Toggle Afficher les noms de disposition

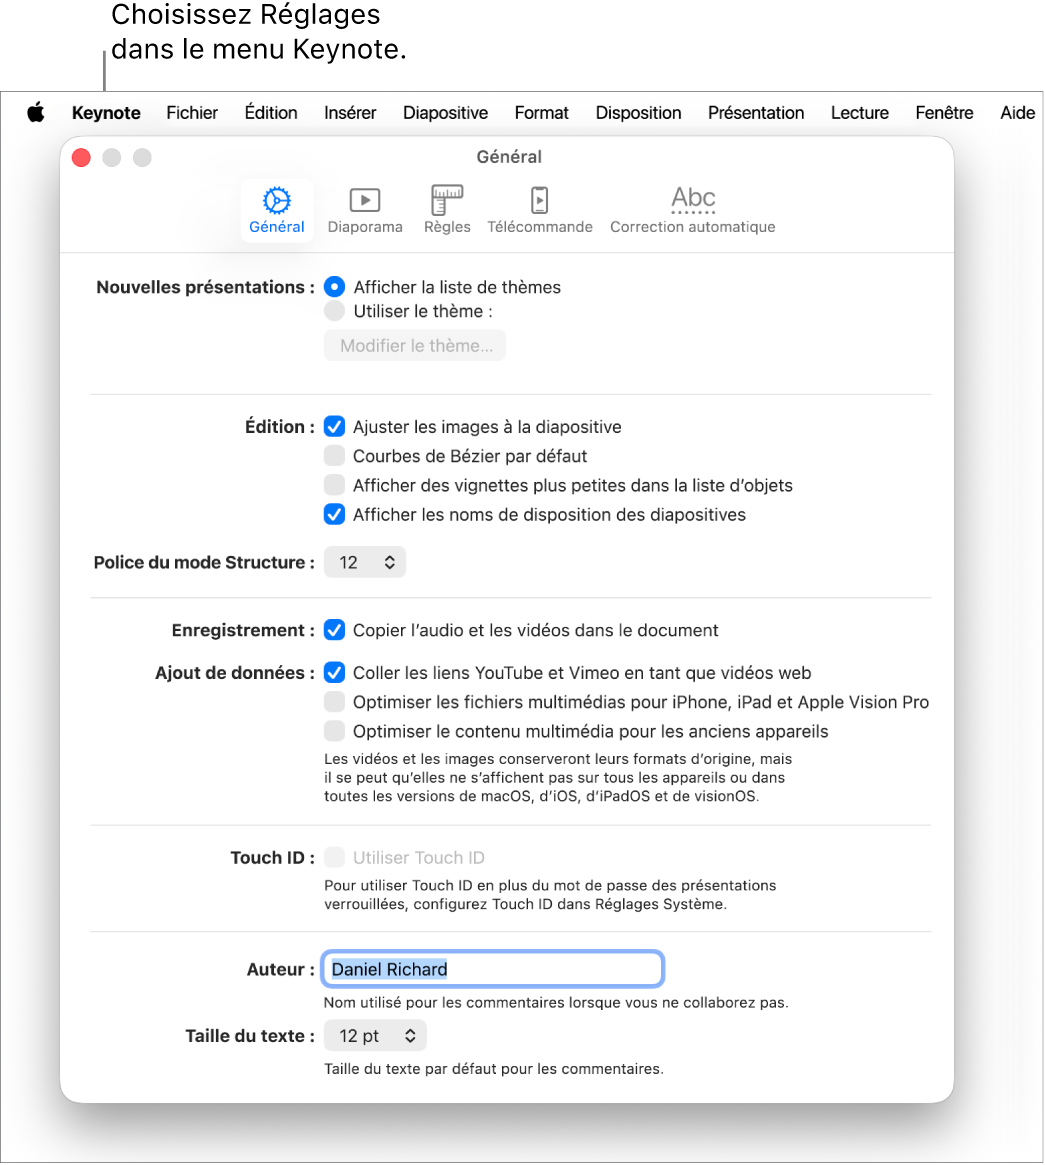pyautogui.click(x=334, y=514)
